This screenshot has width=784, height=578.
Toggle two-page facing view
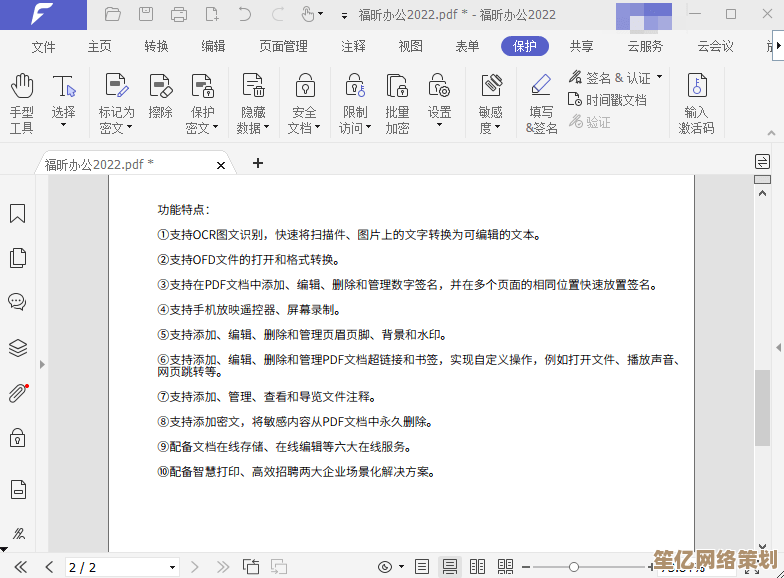pyautogui.click(x=478, y=567)
